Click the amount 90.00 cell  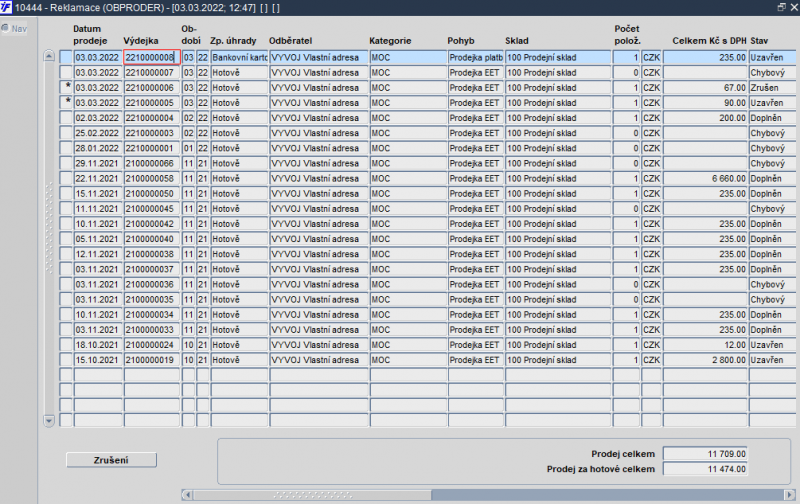[705, 103]
